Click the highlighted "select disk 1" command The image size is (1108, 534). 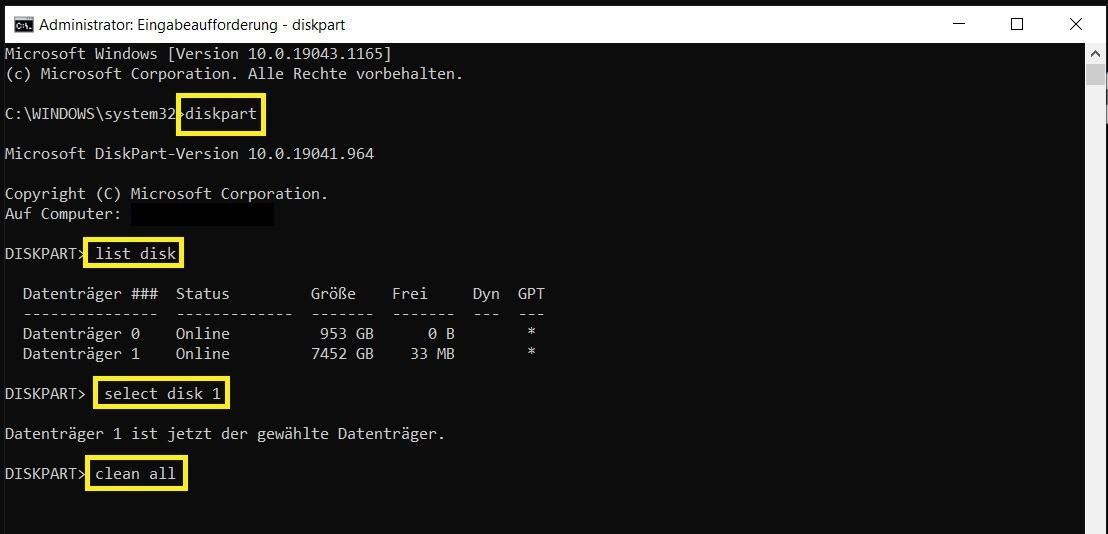point(162,394)
